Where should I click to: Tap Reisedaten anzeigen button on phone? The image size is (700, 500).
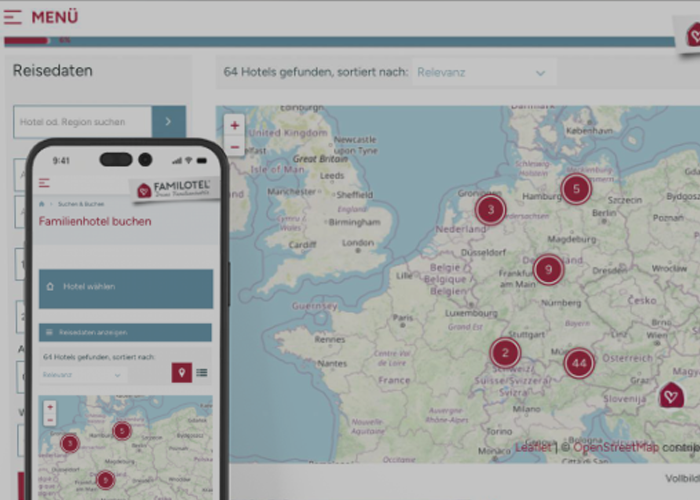[125, 333]
